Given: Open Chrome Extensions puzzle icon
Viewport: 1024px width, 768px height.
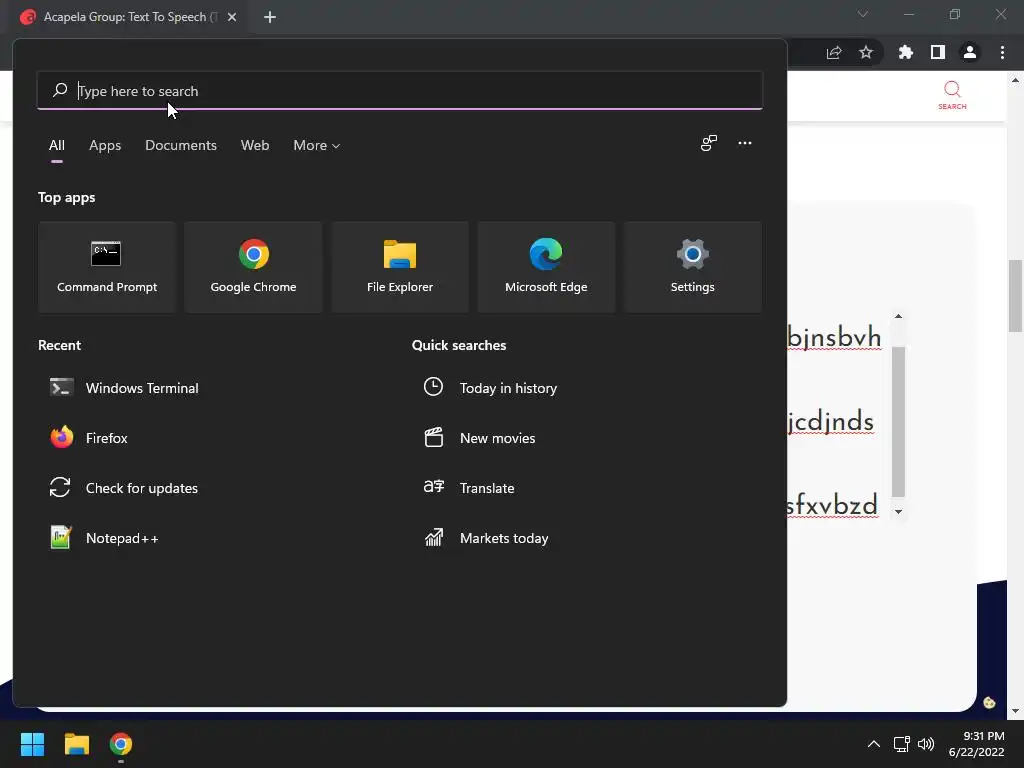Looking at the screenshot, I should [x=905, y=52].
